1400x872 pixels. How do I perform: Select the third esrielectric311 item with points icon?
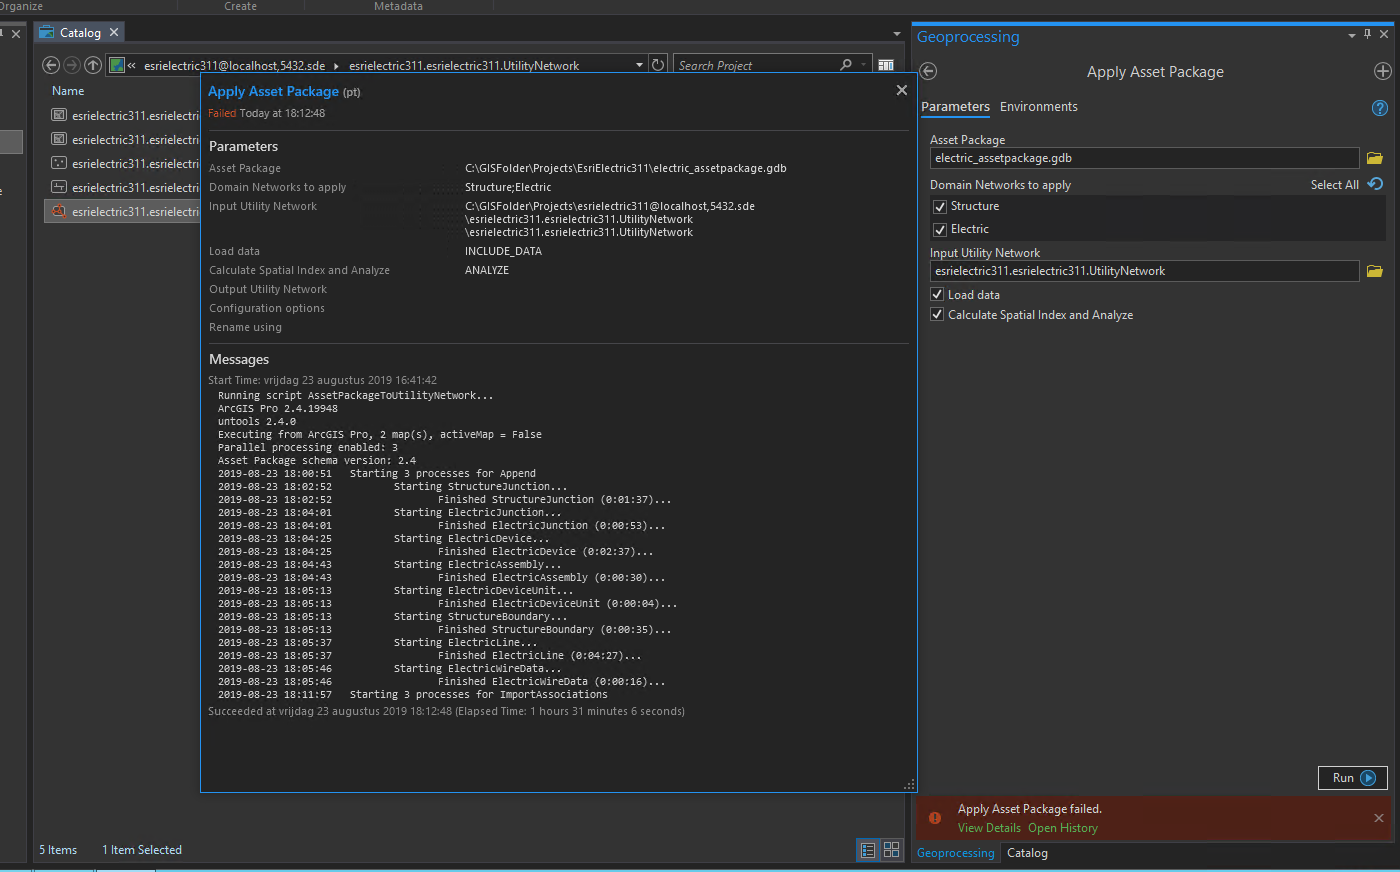click(x=126, y=163)
